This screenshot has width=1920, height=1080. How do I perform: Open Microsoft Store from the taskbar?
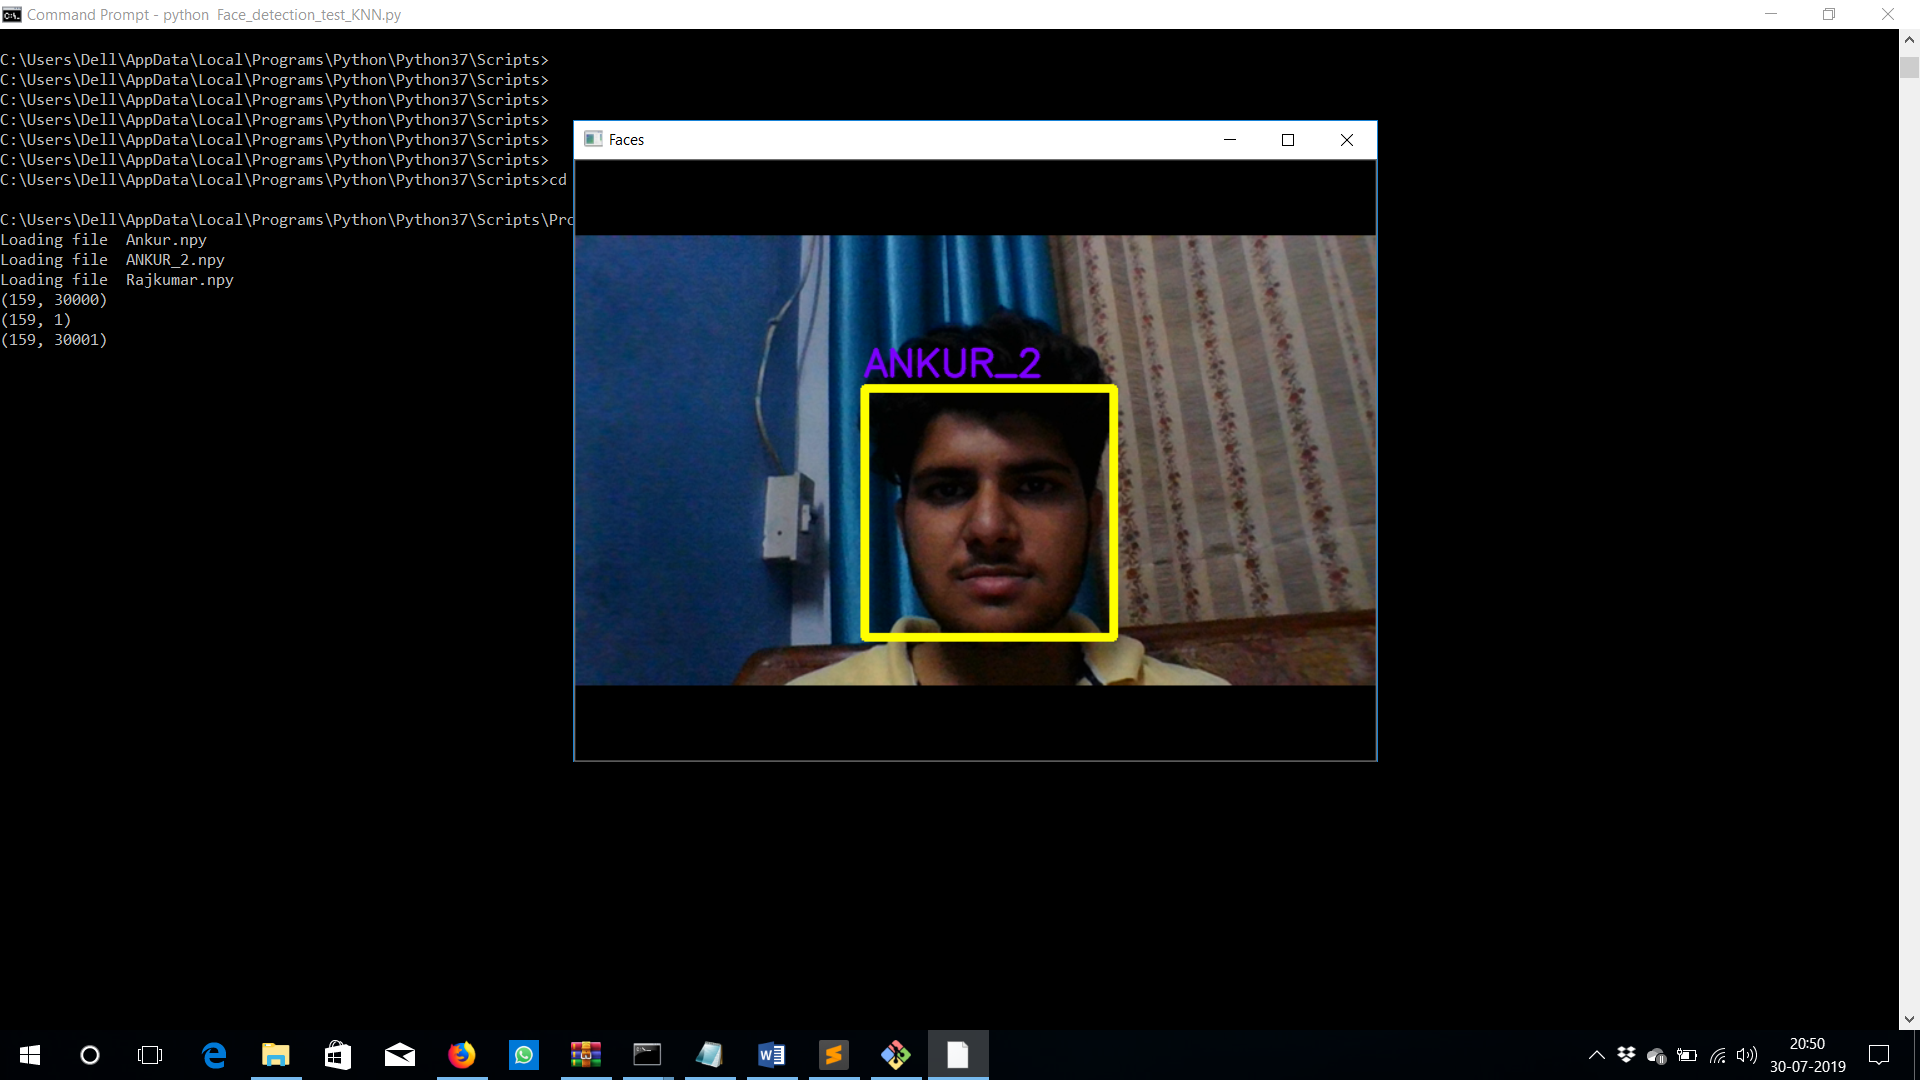pyautogui.click(x=338, y=1055)
